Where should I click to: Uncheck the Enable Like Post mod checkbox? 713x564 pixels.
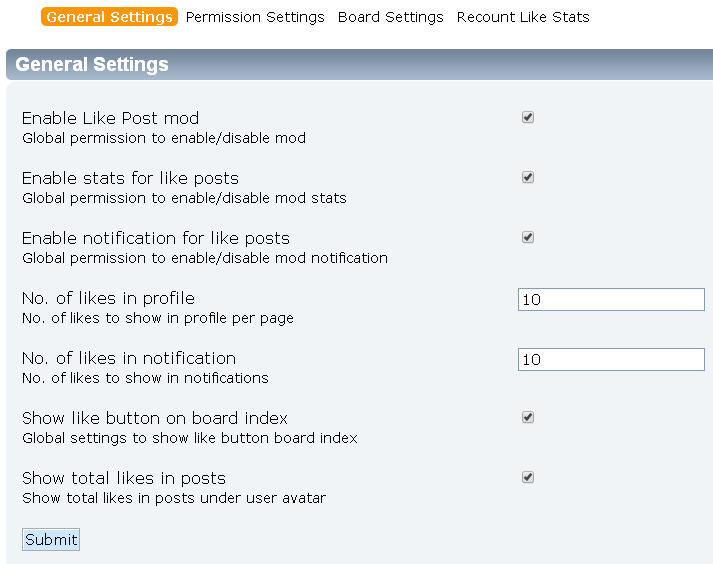[528, 117]
